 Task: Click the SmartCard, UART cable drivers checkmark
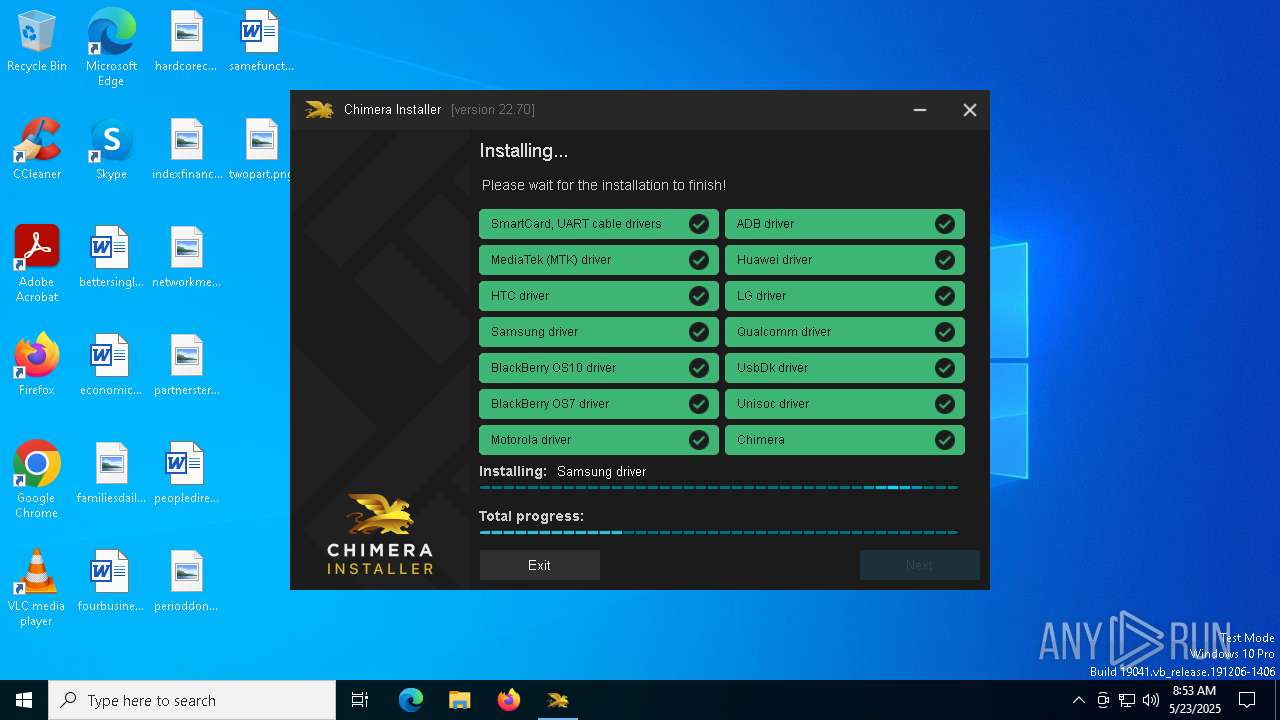click(699, 224)
